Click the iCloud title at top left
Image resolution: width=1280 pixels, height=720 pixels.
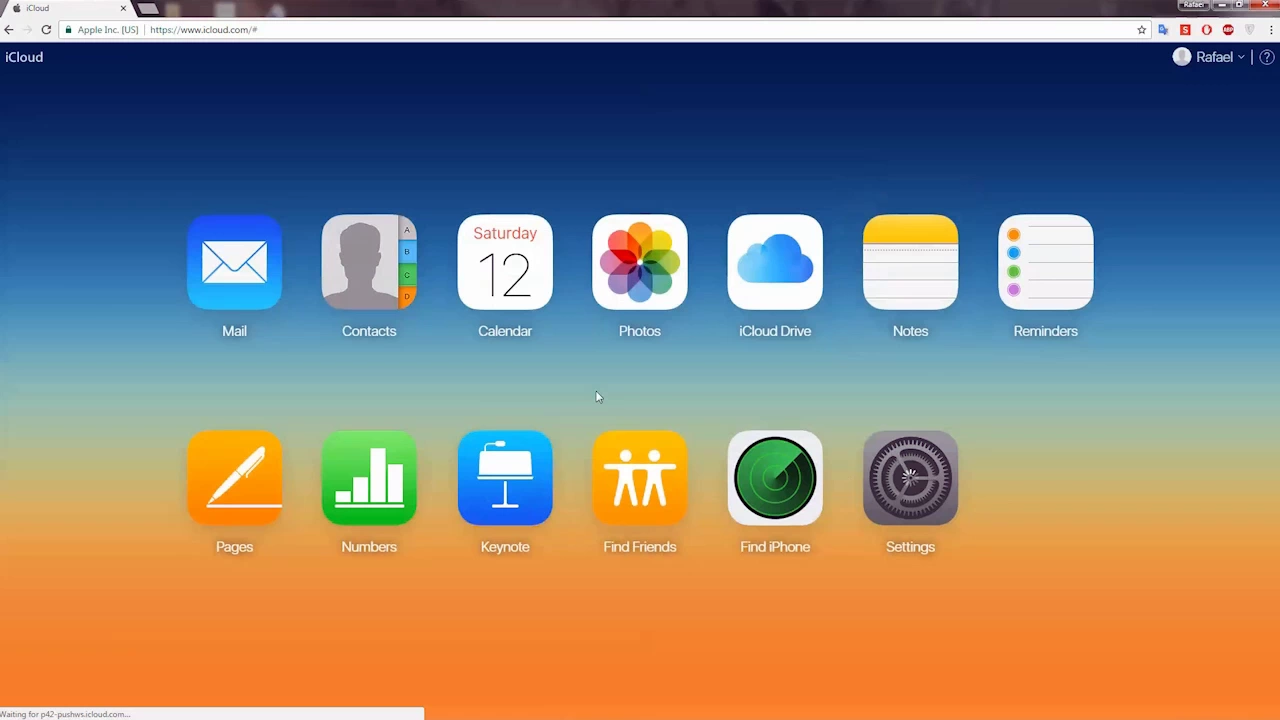(x=24, y=57)
